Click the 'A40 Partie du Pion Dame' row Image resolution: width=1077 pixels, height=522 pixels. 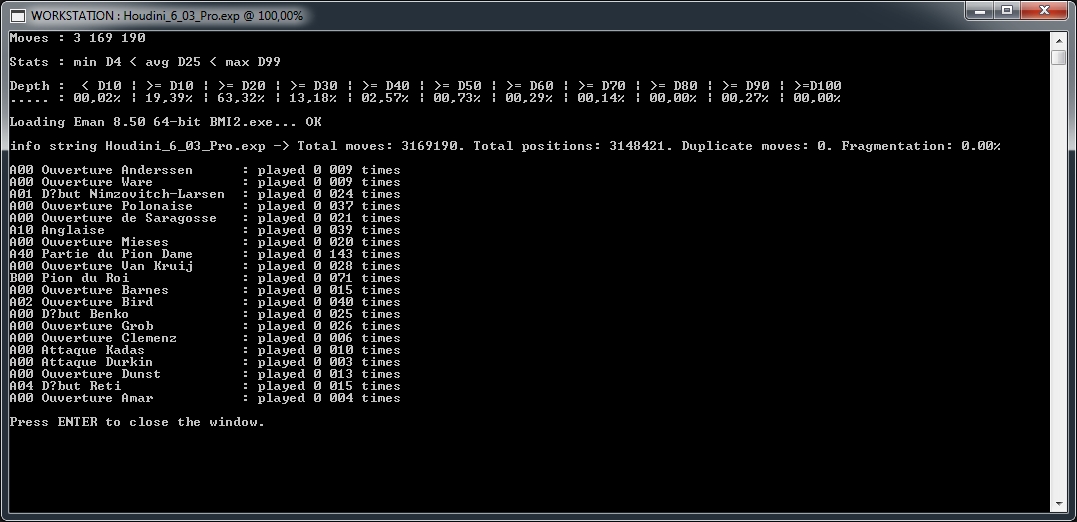click(205, 254)
